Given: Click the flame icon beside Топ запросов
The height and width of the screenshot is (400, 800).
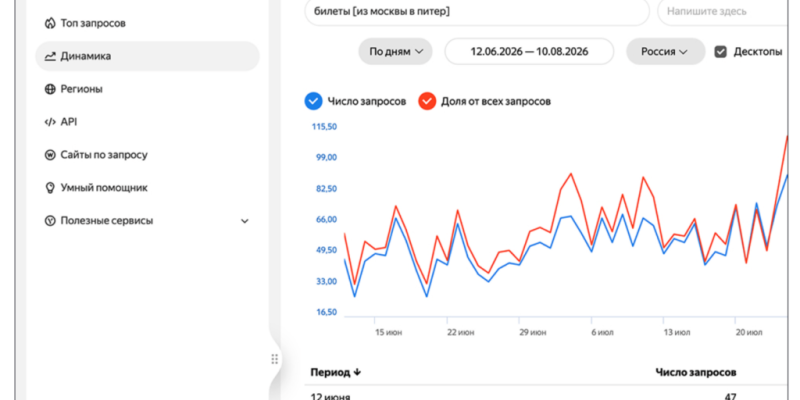Looking at the screenshot, I should tap(49, 23).
